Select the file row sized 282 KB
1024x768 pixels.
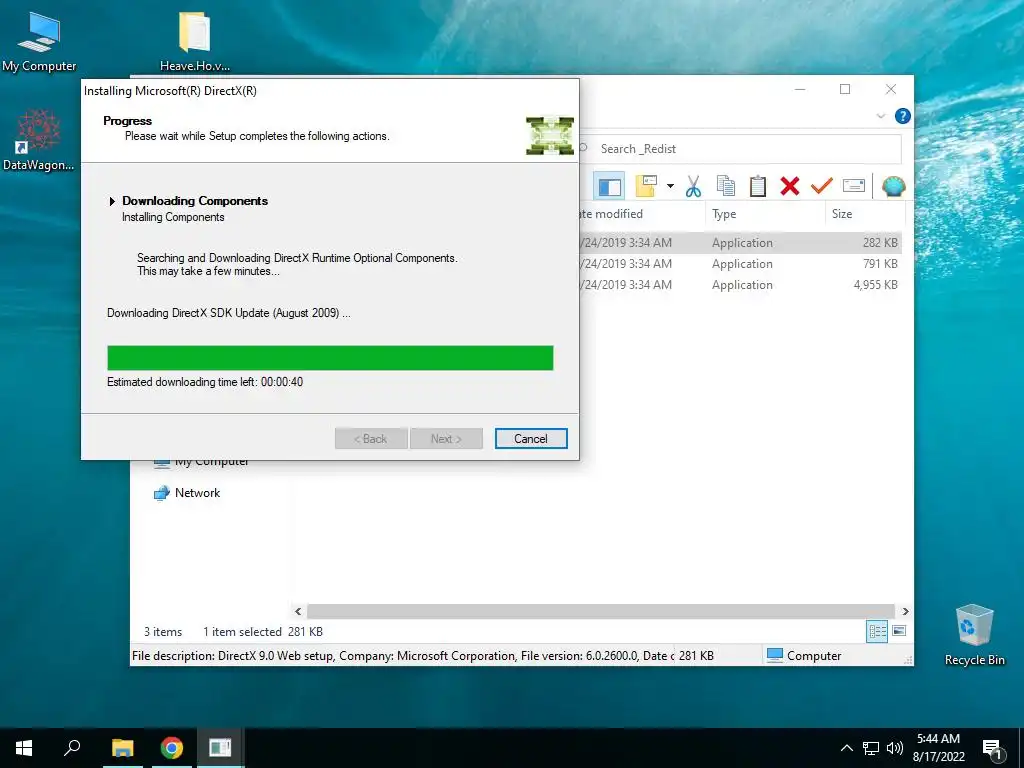(741, 243)
